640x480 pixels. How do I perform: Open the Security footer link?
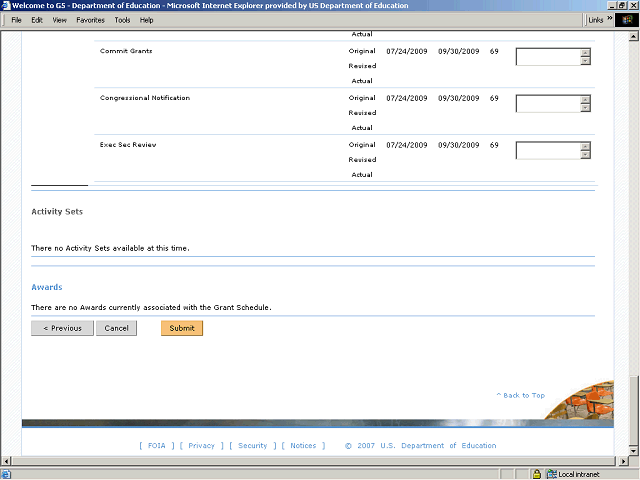coord(252,446)
